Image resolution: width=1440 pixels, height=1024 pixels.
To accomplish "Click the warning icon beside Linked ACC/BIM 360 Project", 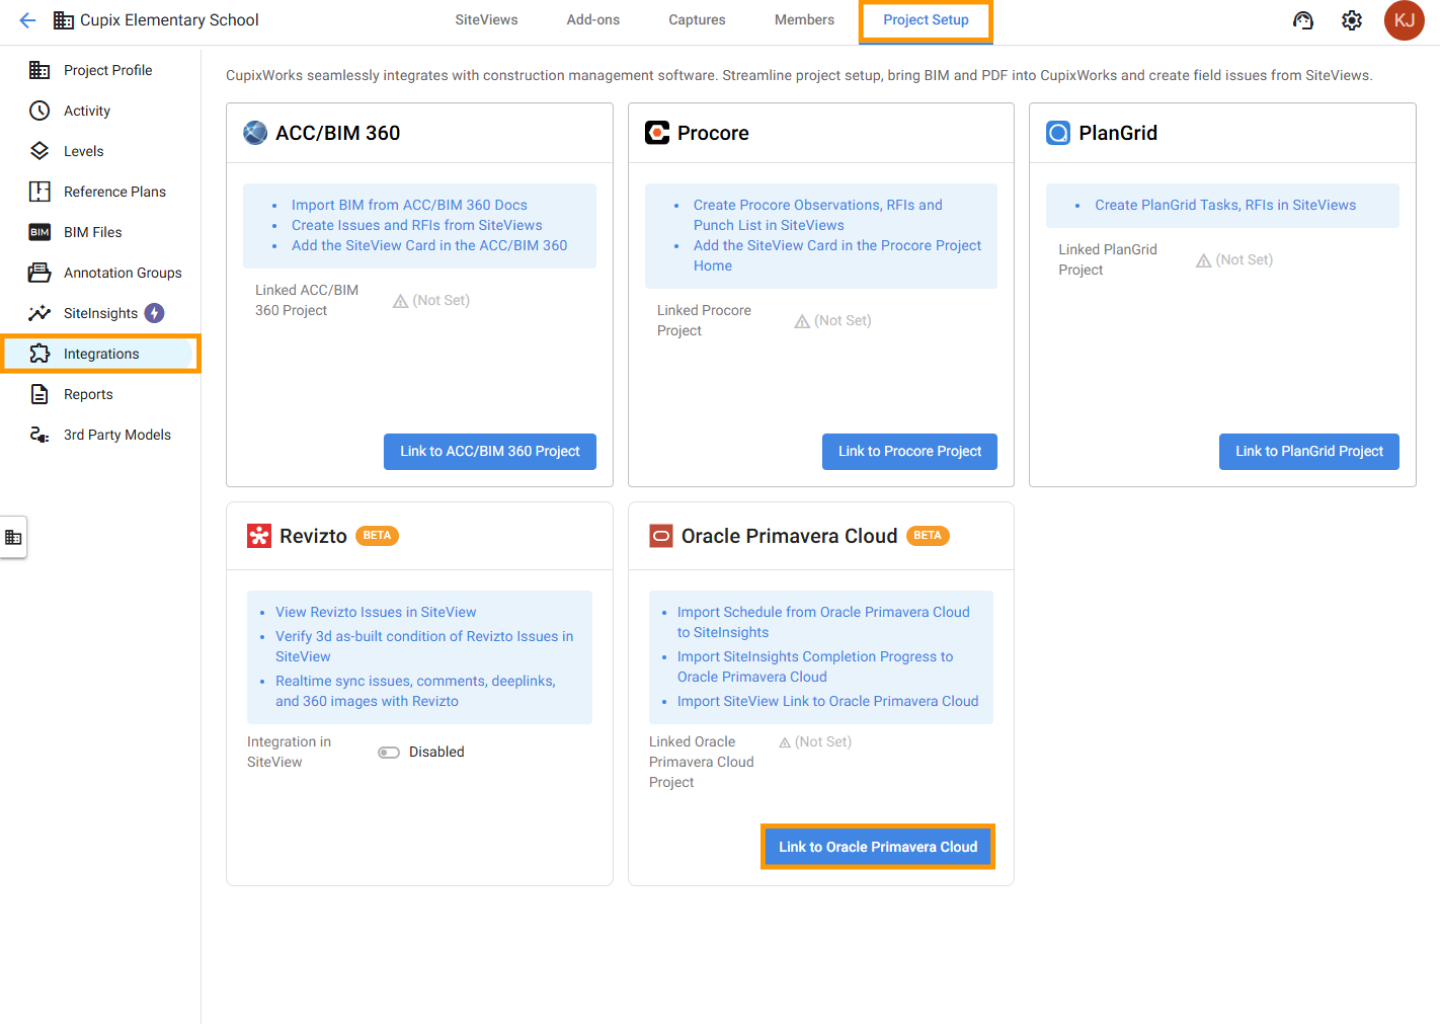I will click(400, 301).
